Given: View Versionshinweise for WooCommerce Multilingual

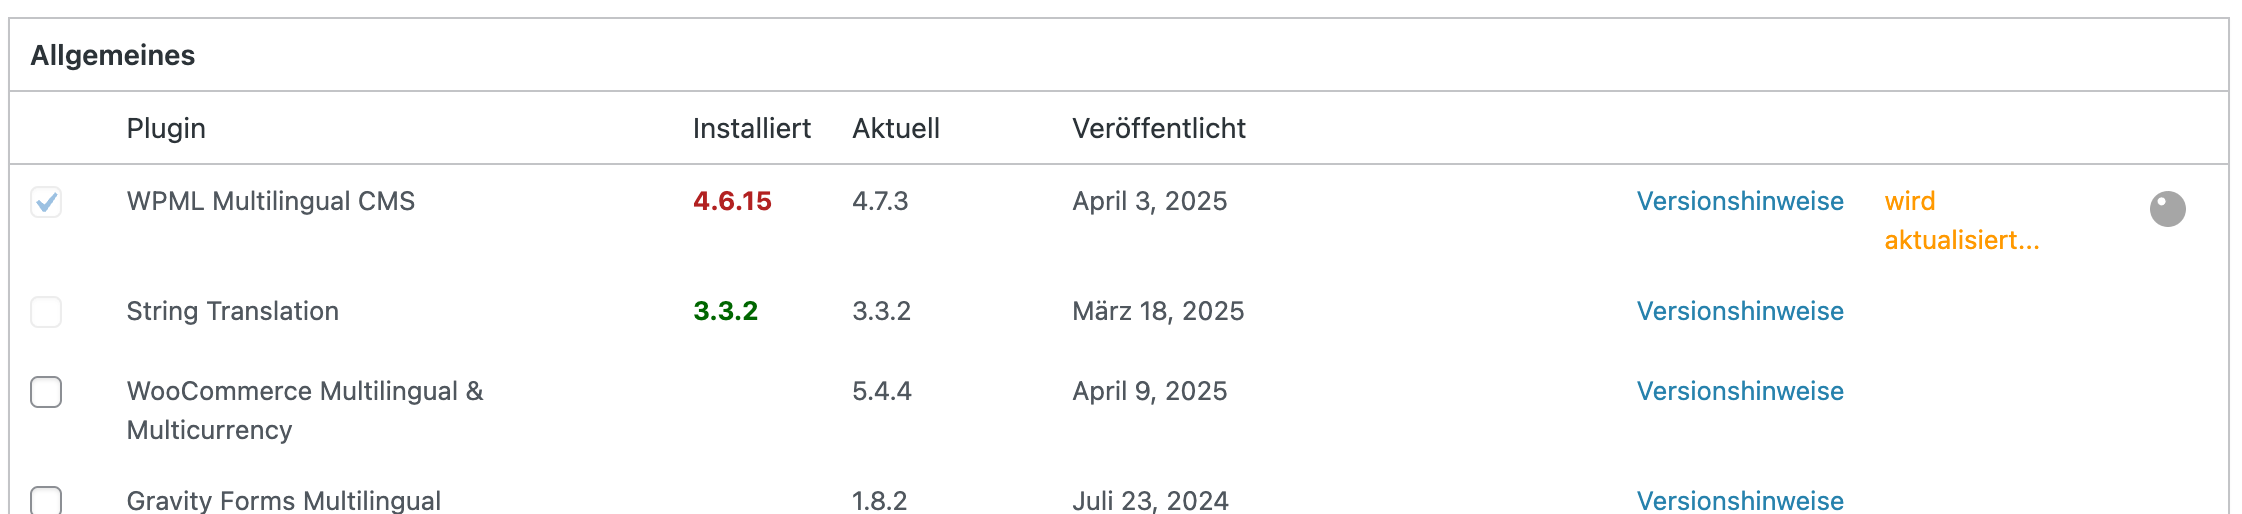Looking at the screenshot, I should tap(1740, 391).
